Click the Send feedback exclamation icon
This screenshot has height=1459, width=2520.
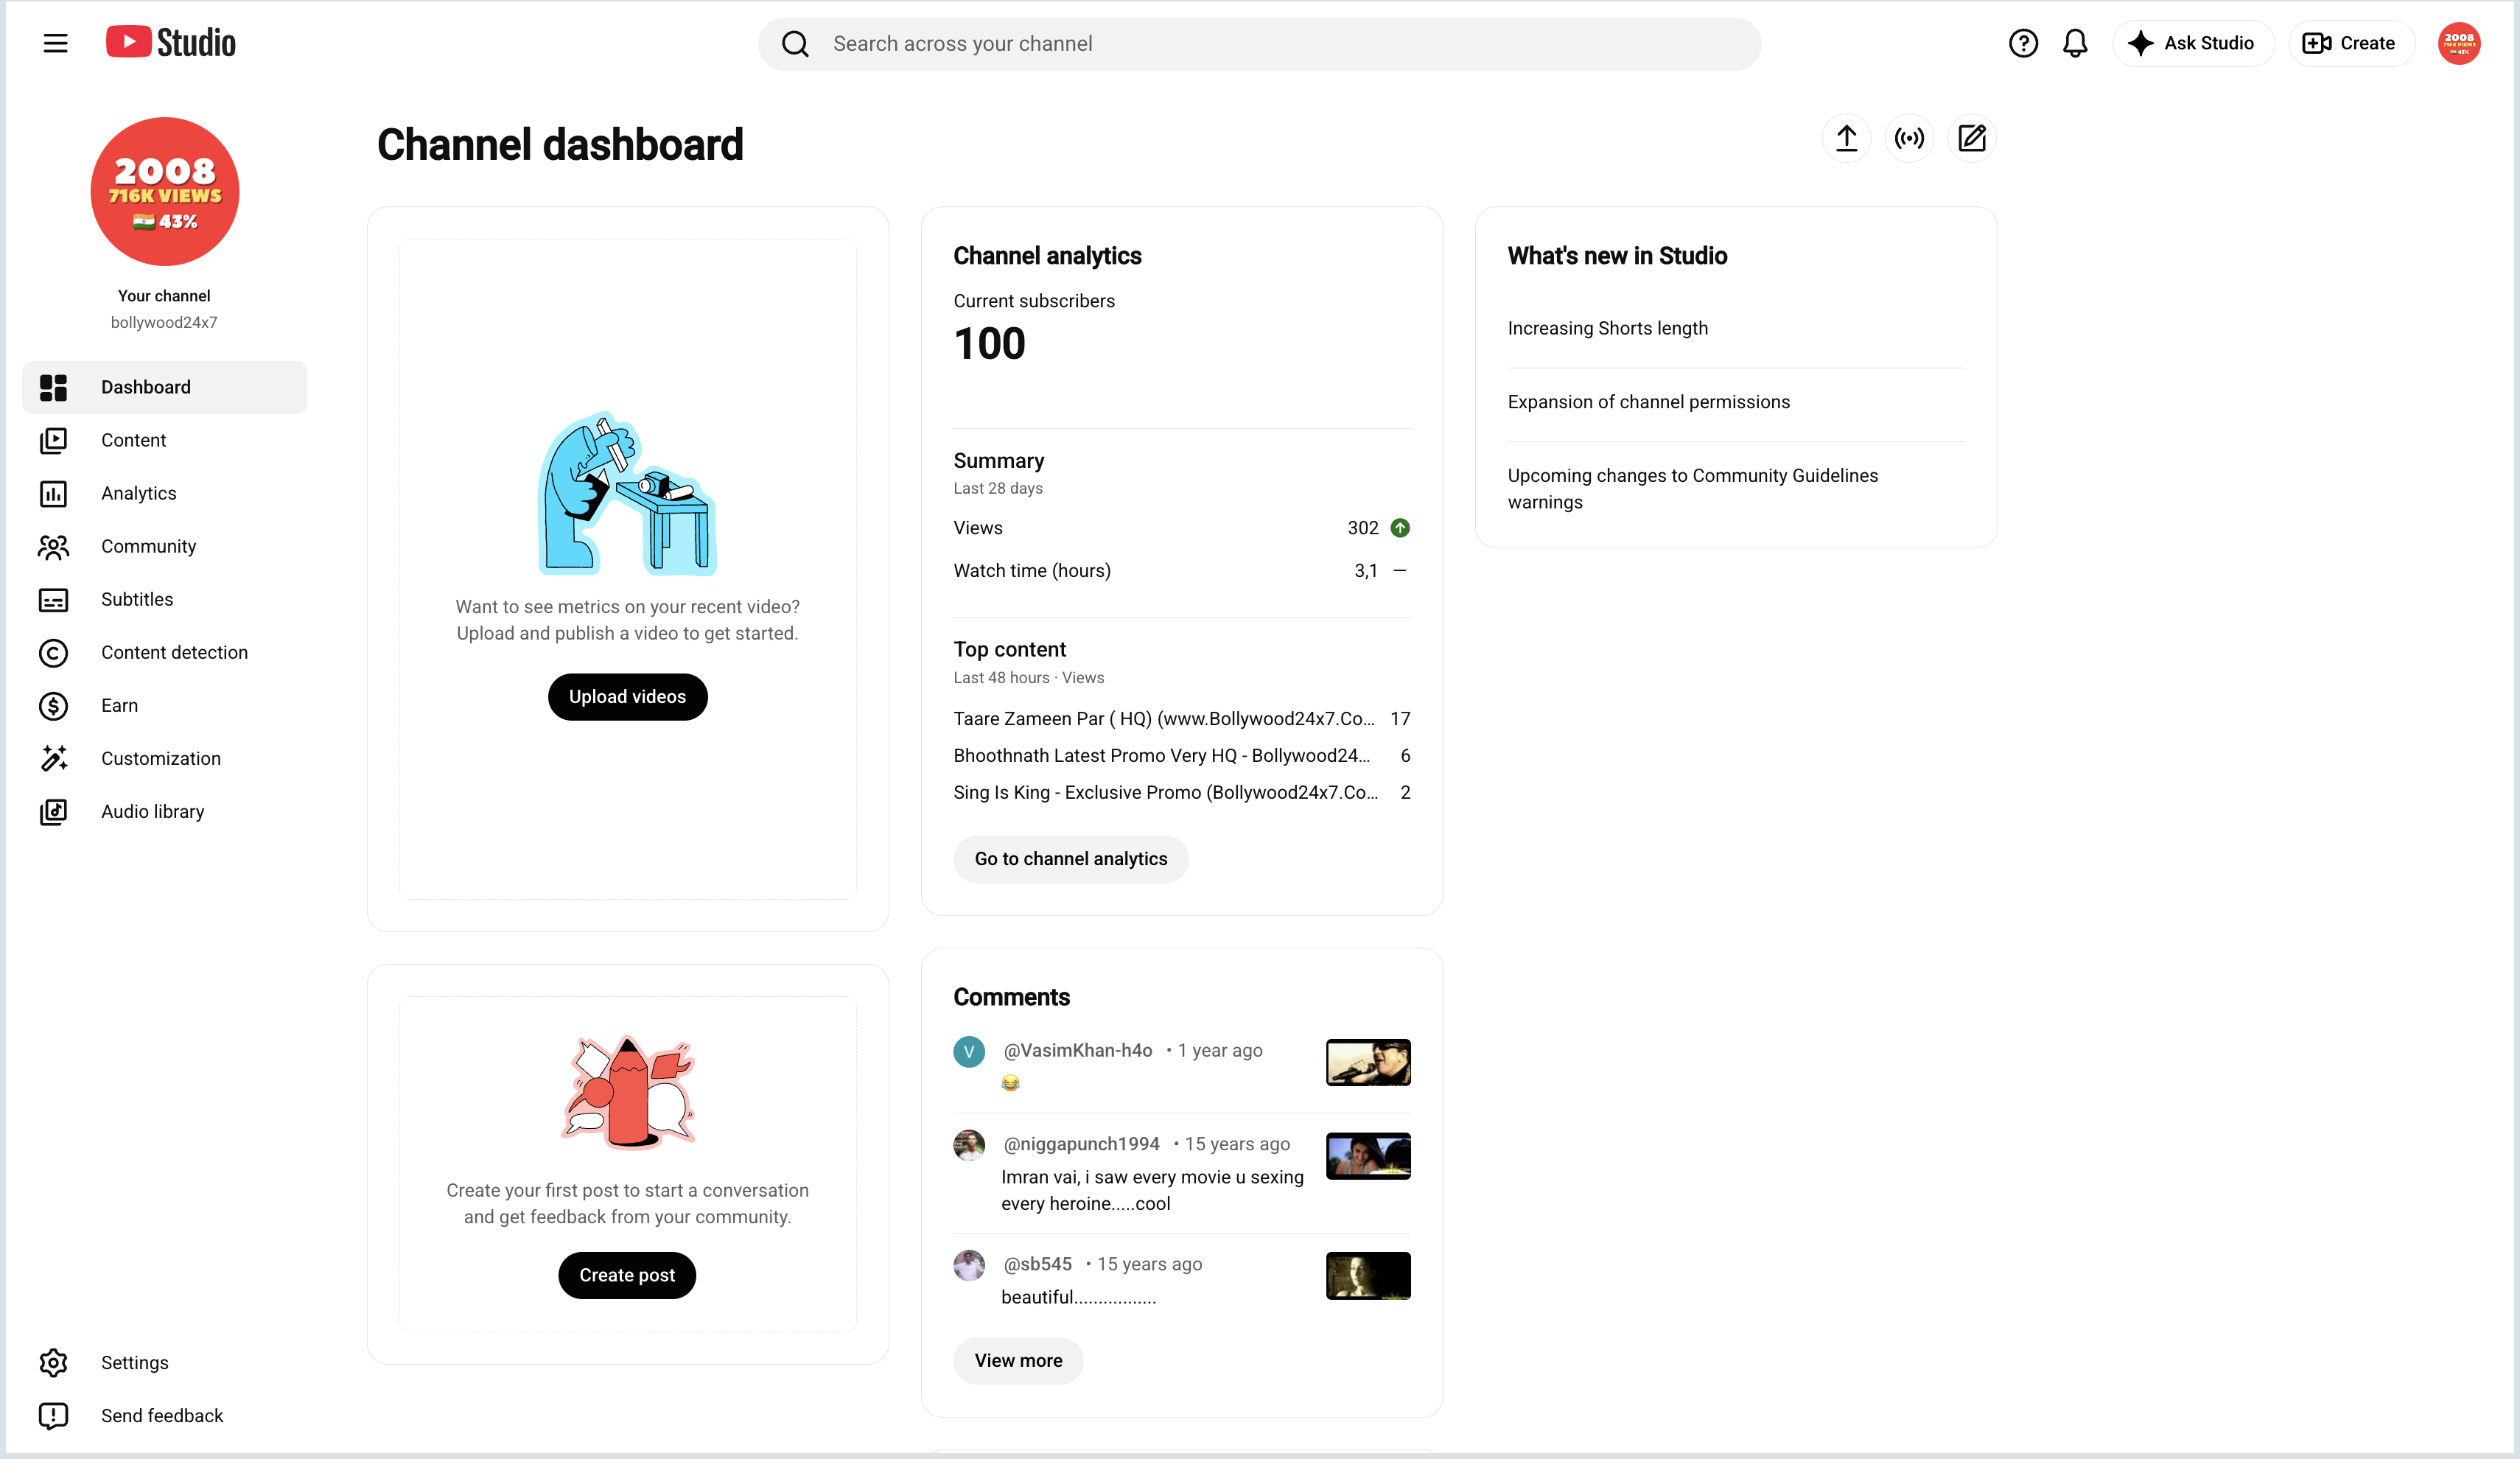tap(53, 1415)
